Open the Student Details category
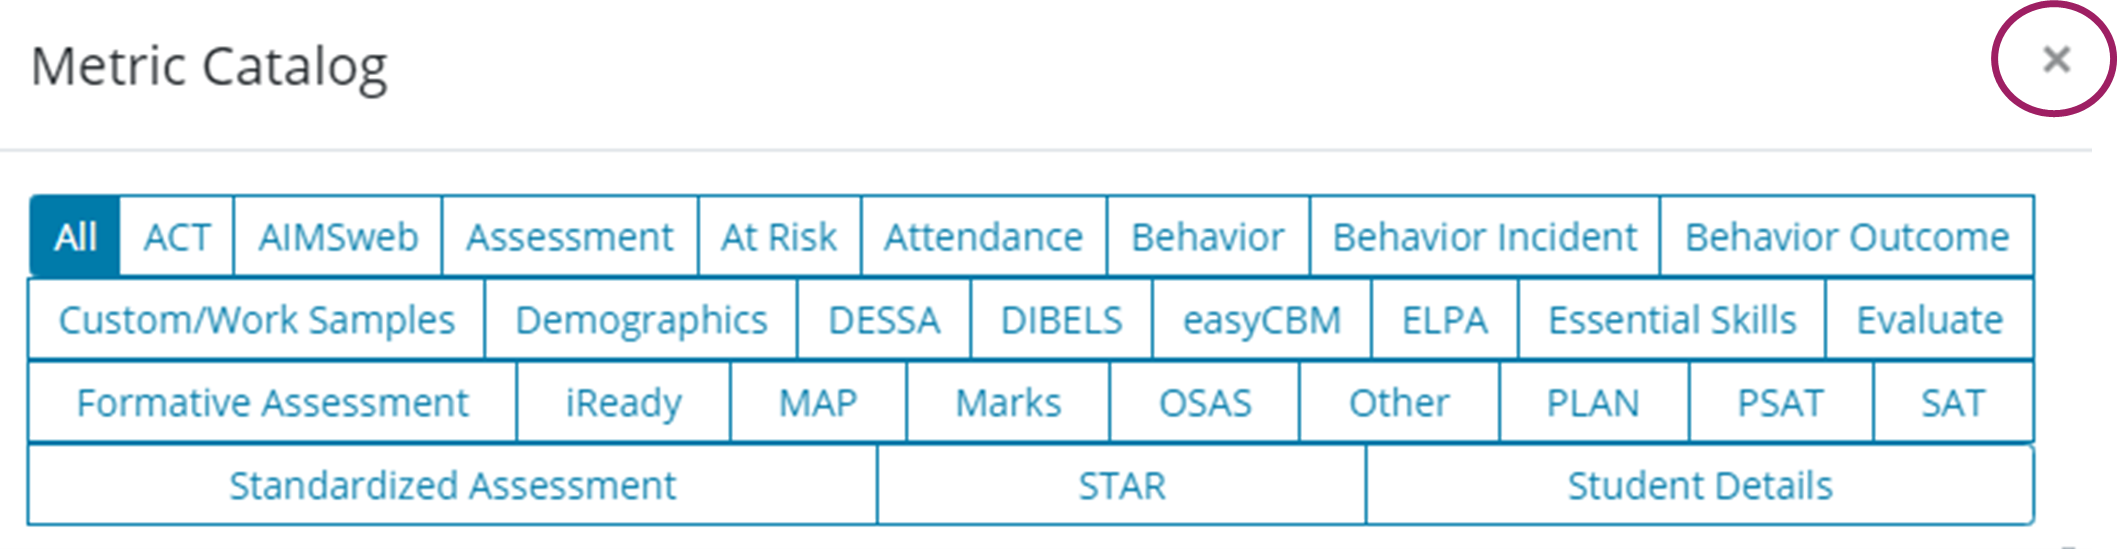2117x549 pixels. pos(1699,486)
